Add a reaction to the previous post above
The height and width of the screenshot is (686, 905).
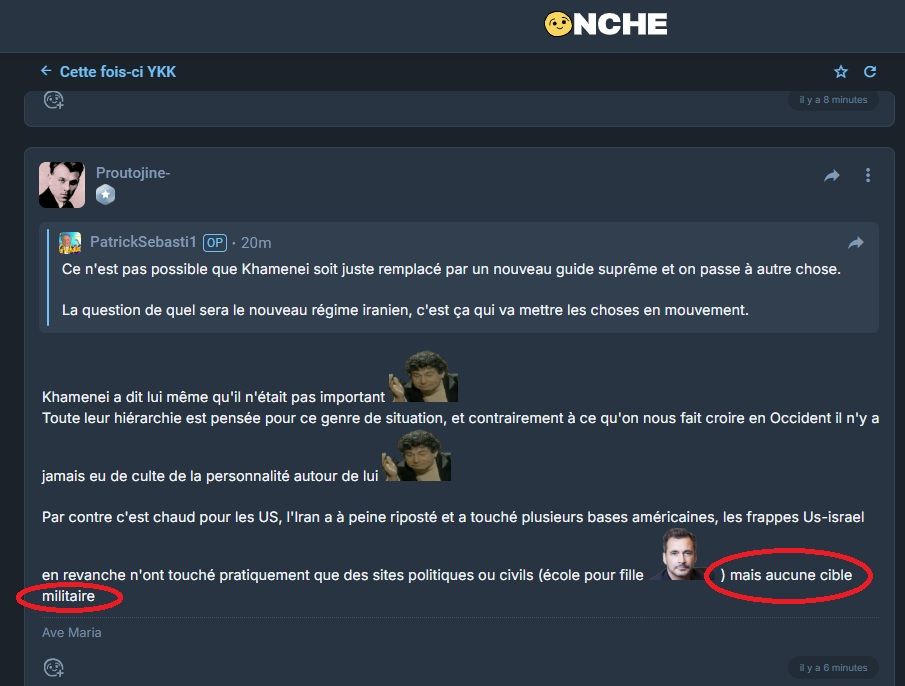[54, 100]
